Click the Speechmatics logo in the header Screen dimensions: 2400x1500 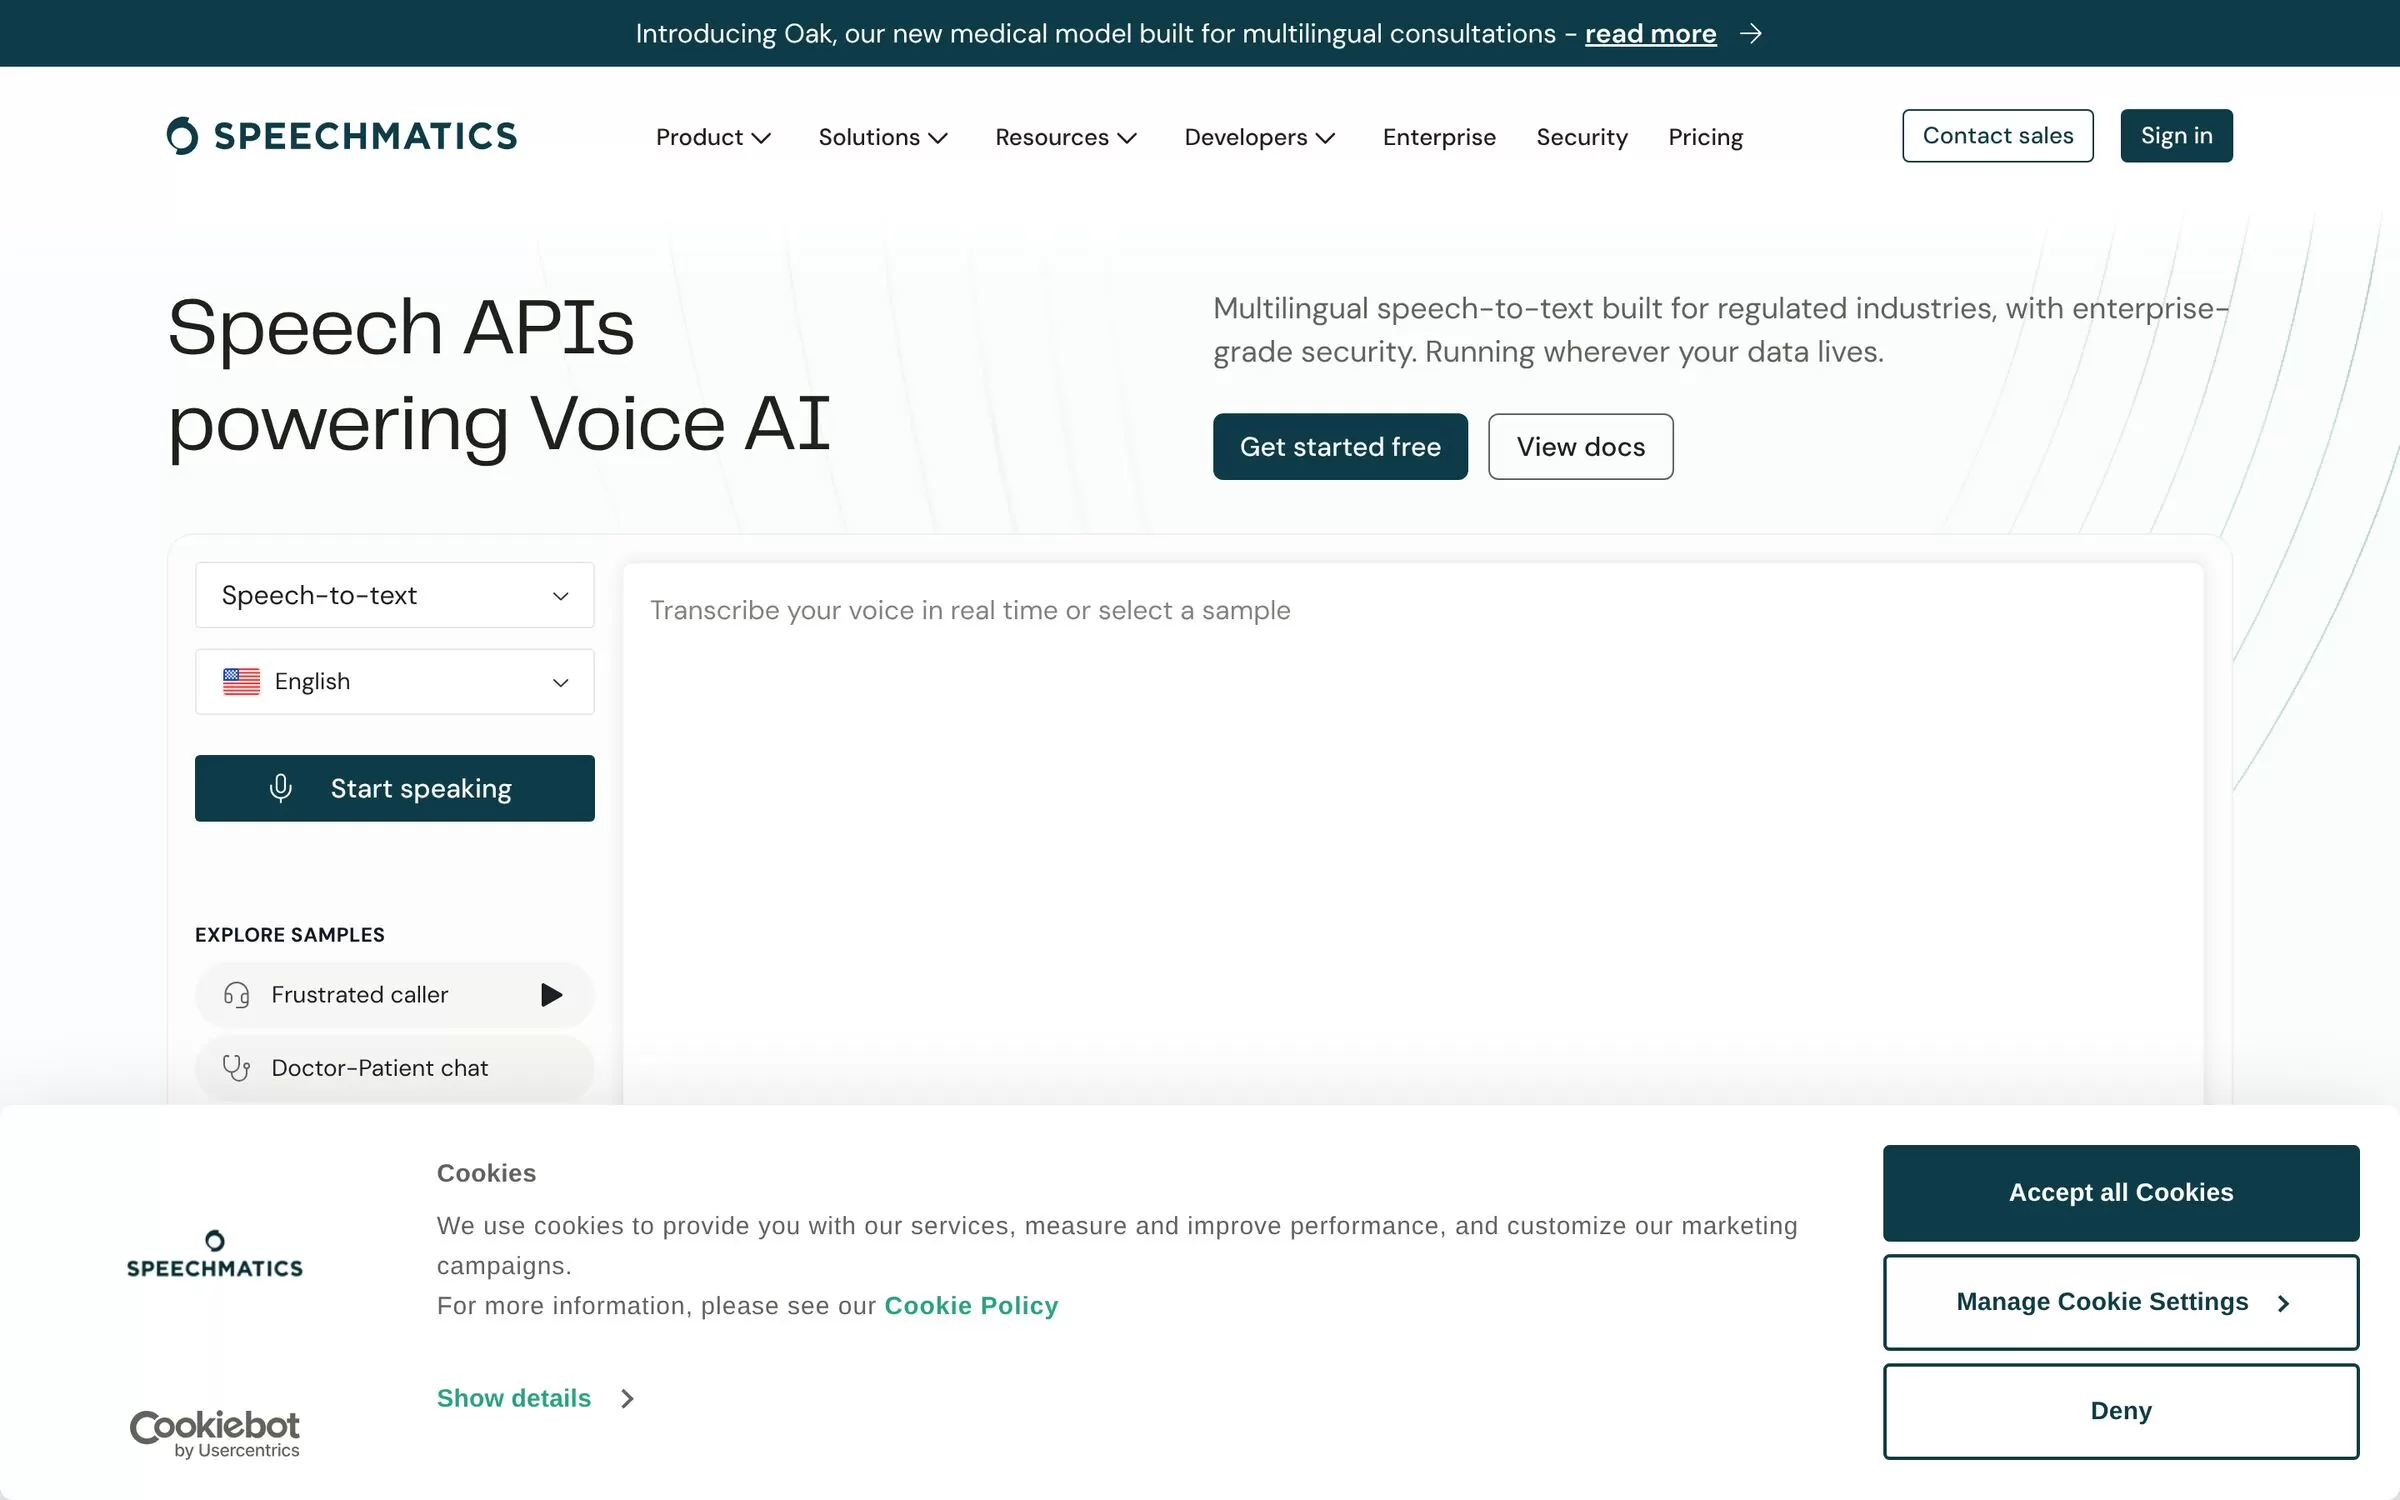point(341,136)
